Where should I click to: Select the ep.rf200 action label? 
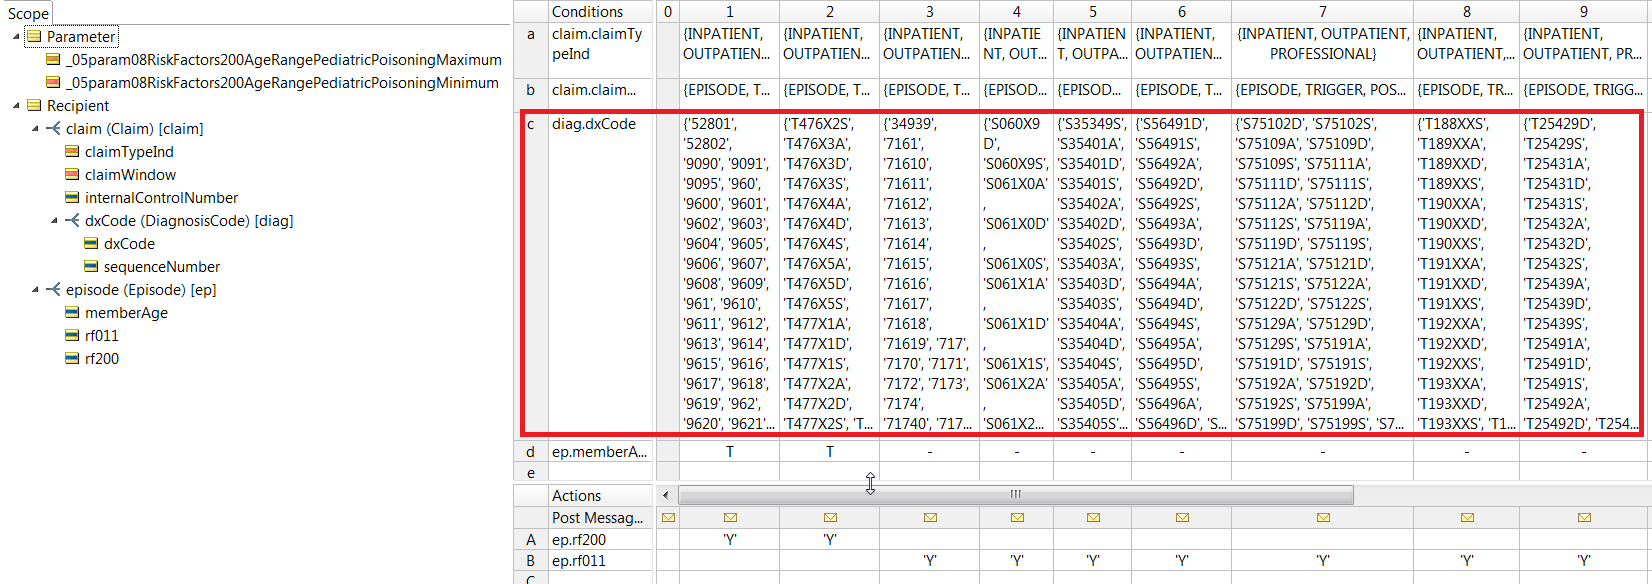pos(579,540)
